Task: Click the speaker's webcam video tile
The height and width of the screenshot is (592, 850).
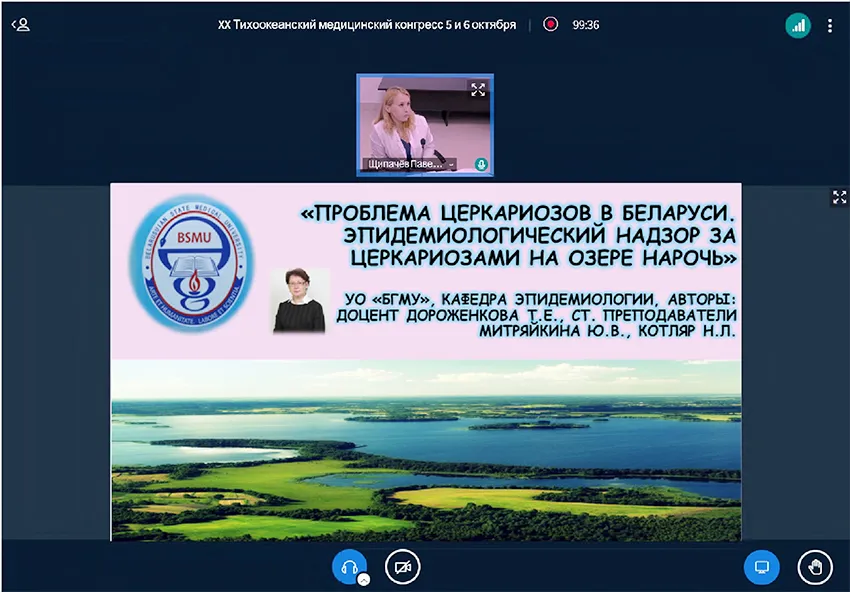Action: coord(425,120)
